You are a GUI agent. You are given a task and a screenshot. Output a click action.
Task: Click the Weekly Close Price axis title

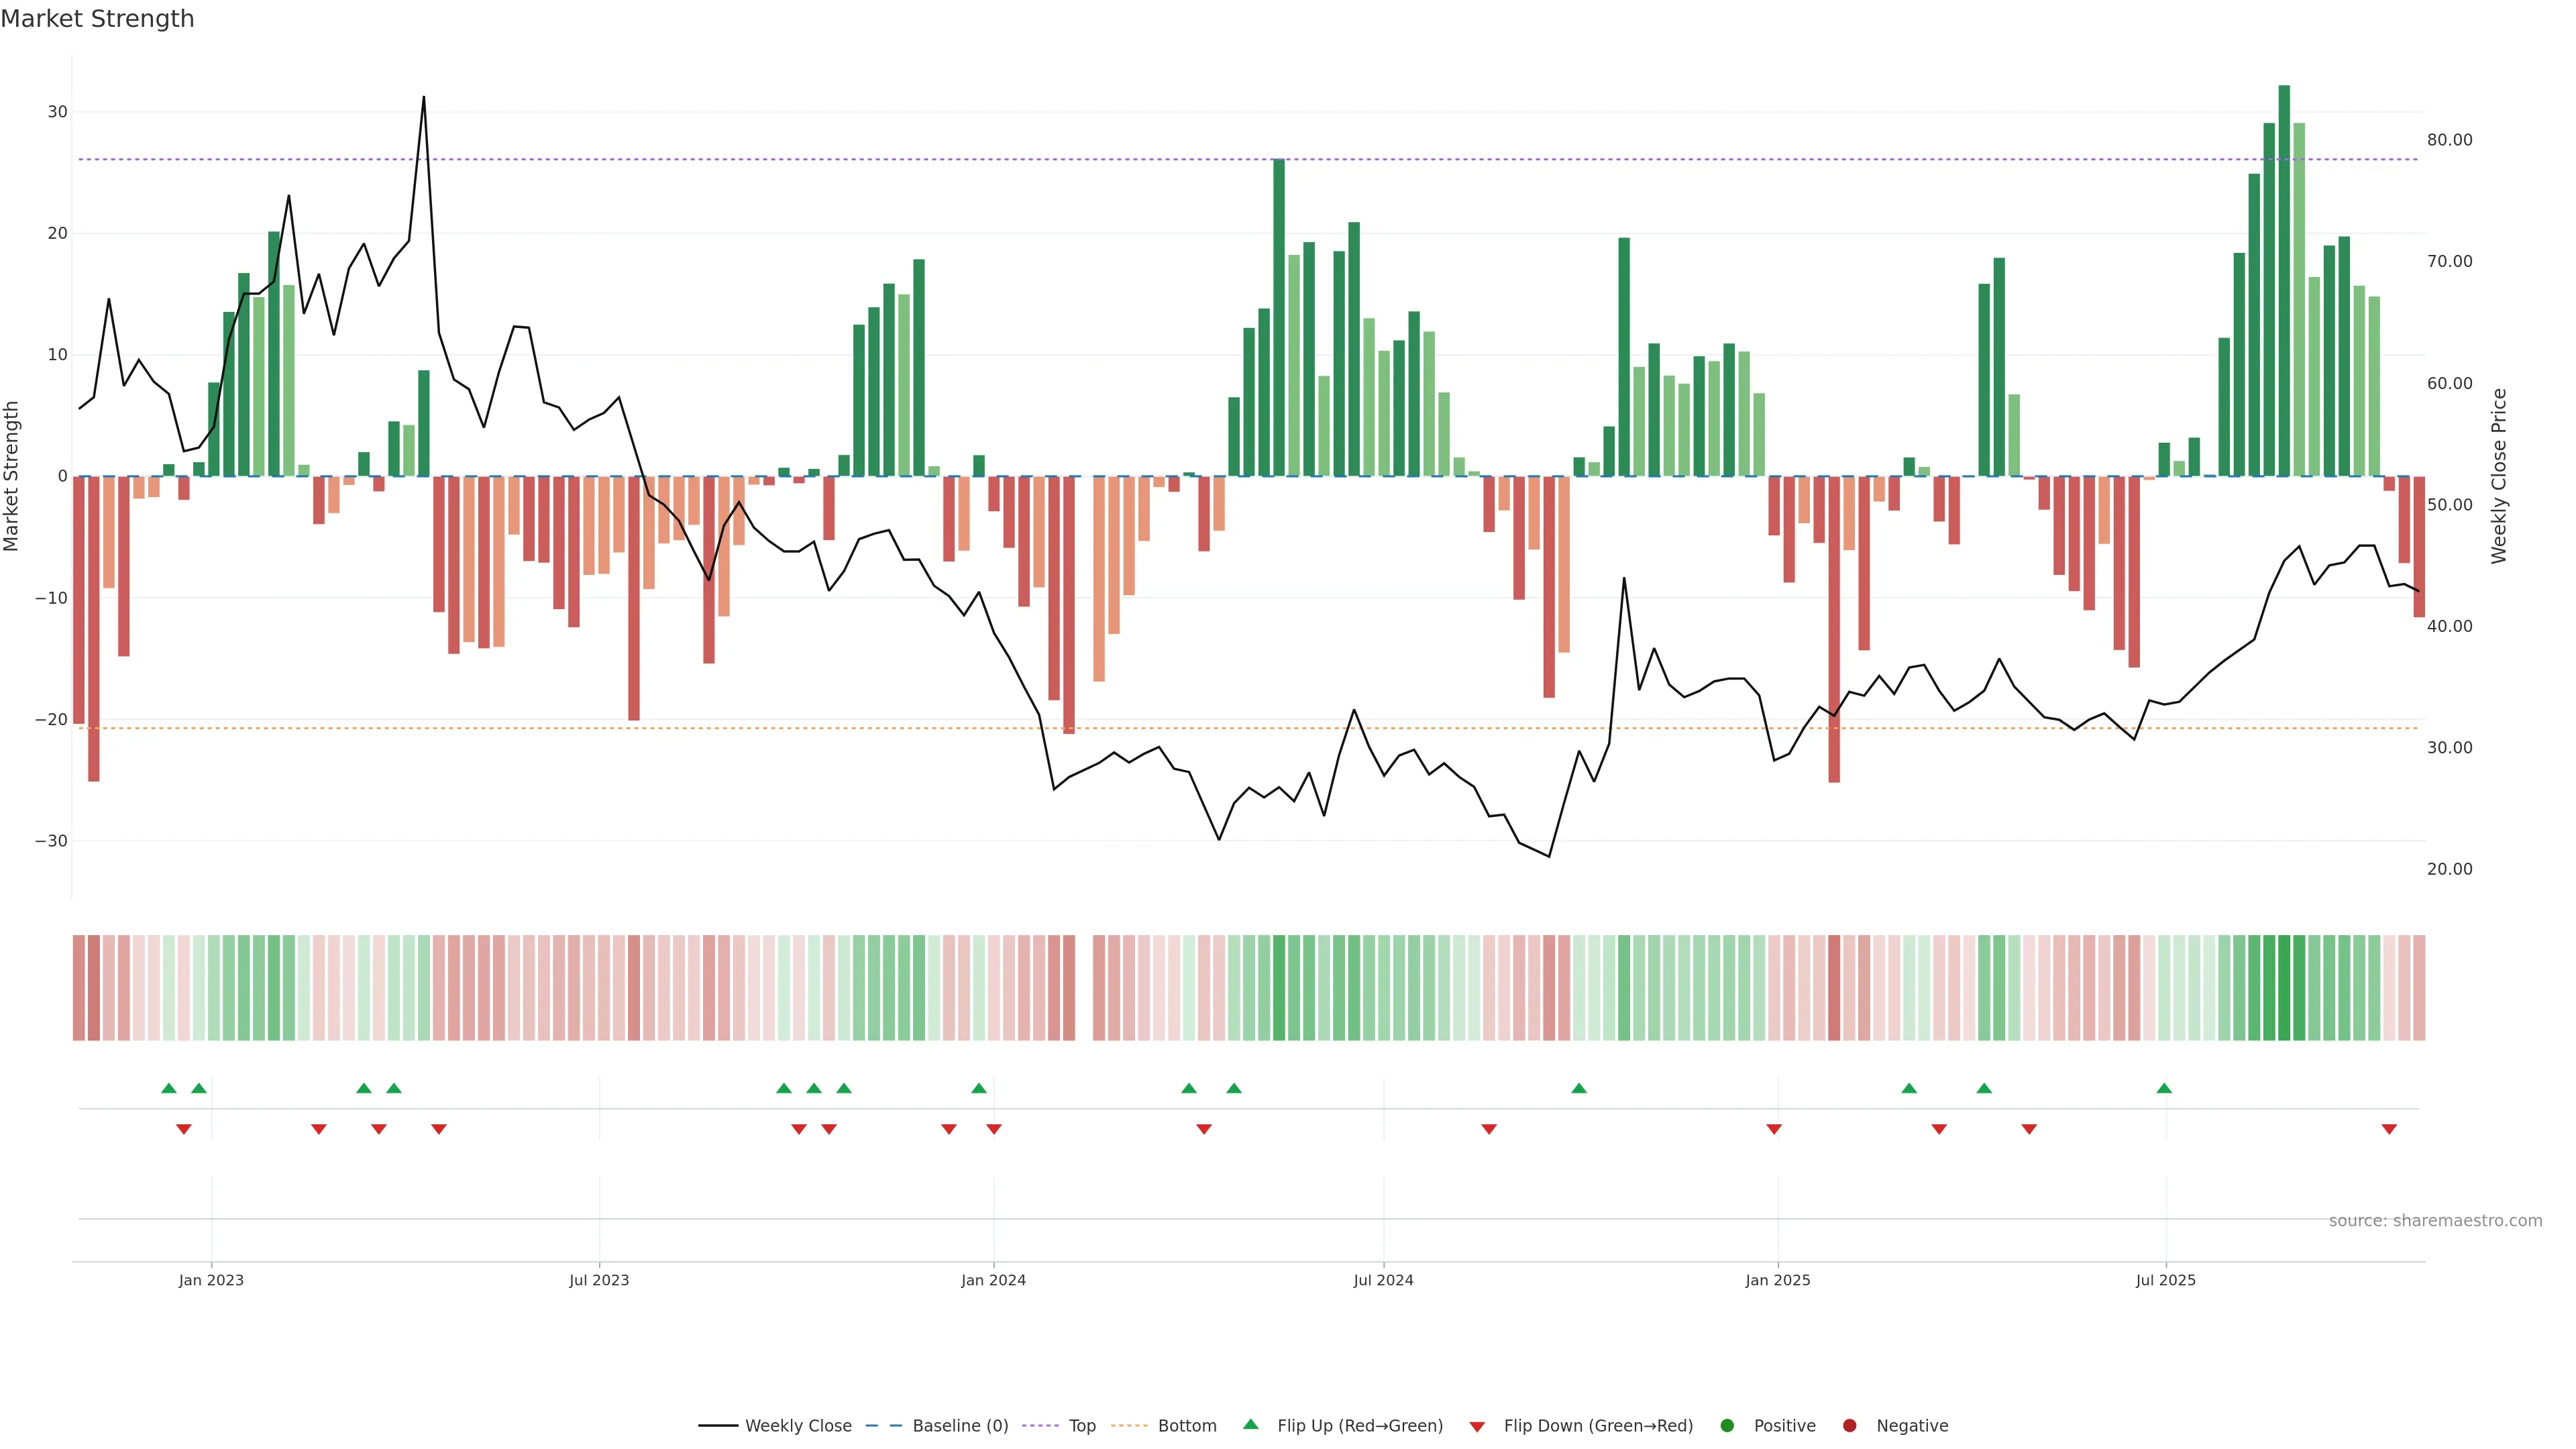(x=2499, y=476)
